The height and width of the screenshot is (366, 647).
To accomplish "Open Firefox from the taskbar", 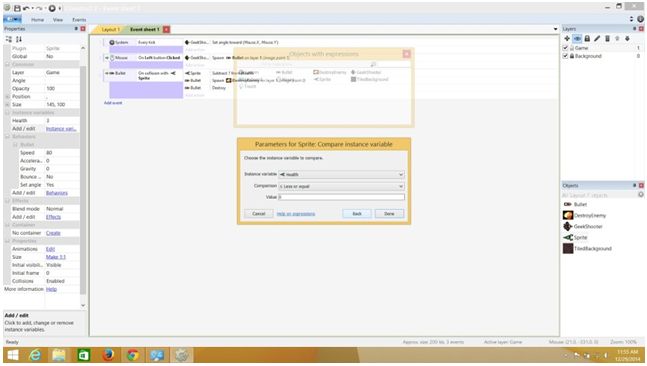I will pyautogui.click(x=108, y=355).
